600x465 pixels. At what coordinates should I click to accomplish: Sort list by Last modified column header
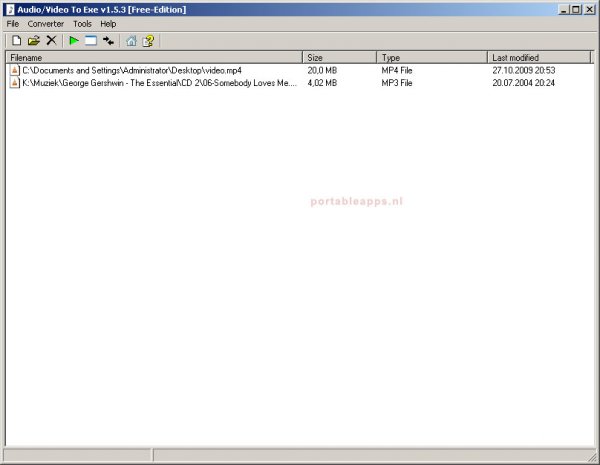point(539,57)
